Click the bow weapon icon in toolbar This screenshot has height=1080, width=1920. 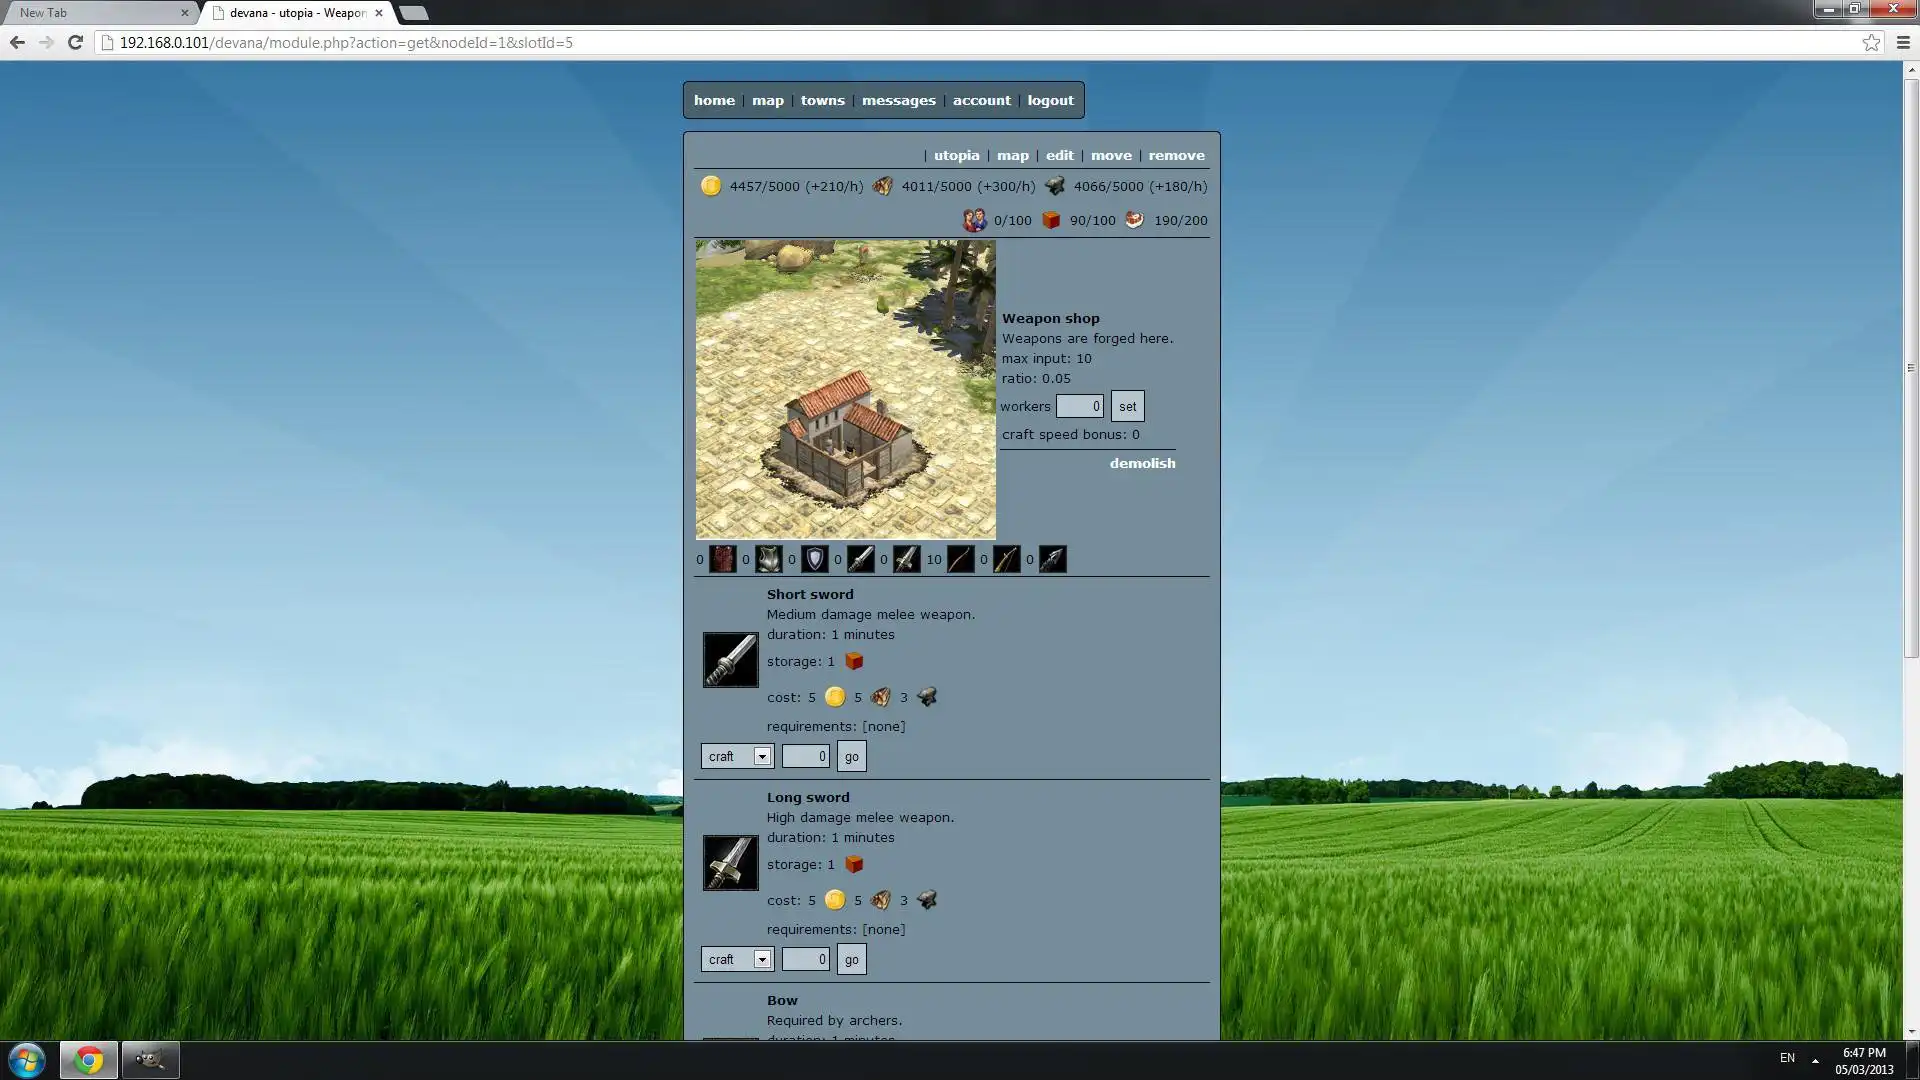coord(959,558)
